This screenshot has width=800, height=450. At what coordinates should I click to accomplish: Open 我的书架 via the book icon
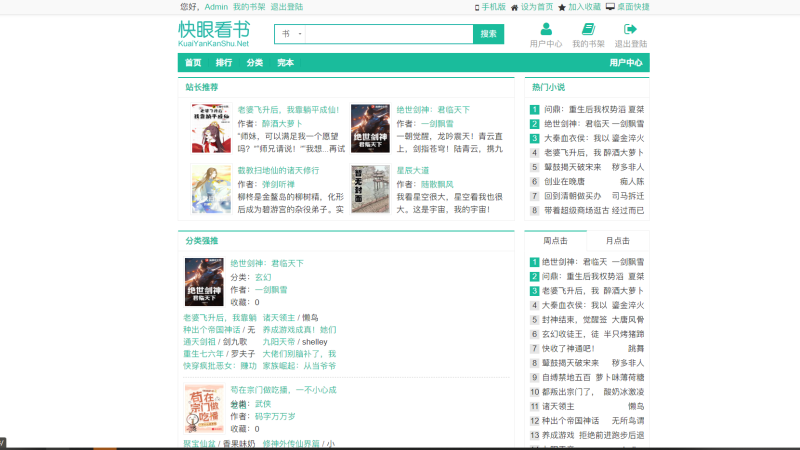tap(588, 29)
